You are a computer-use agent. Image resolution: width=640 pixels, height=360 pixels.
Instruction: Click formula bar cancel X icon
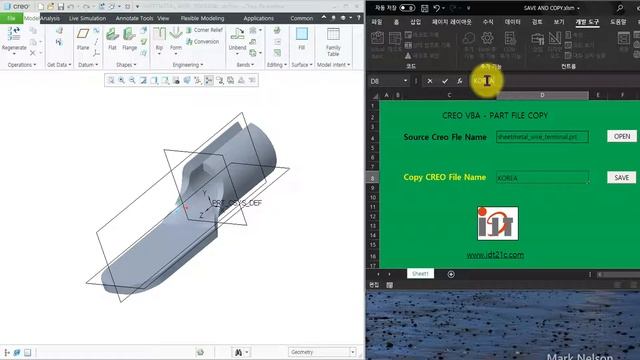click(430, 81)
